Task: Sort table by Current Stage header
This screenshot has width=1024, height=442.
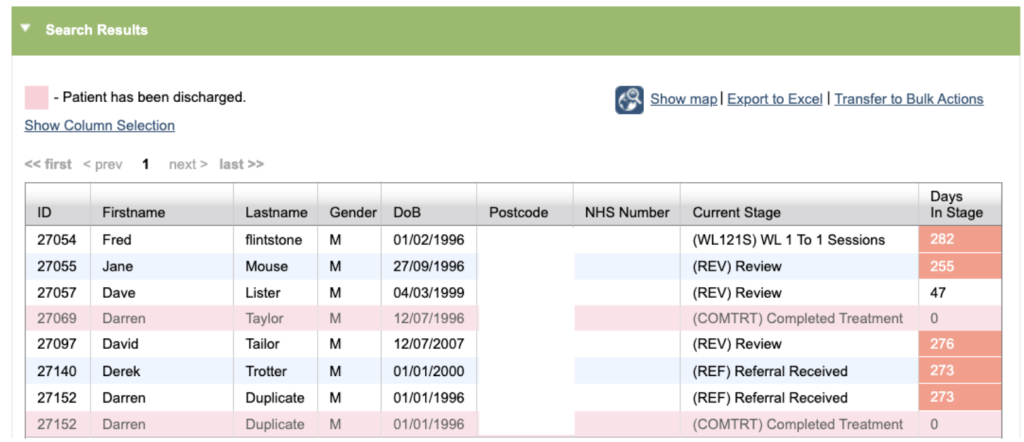Action: click(736, 212)
